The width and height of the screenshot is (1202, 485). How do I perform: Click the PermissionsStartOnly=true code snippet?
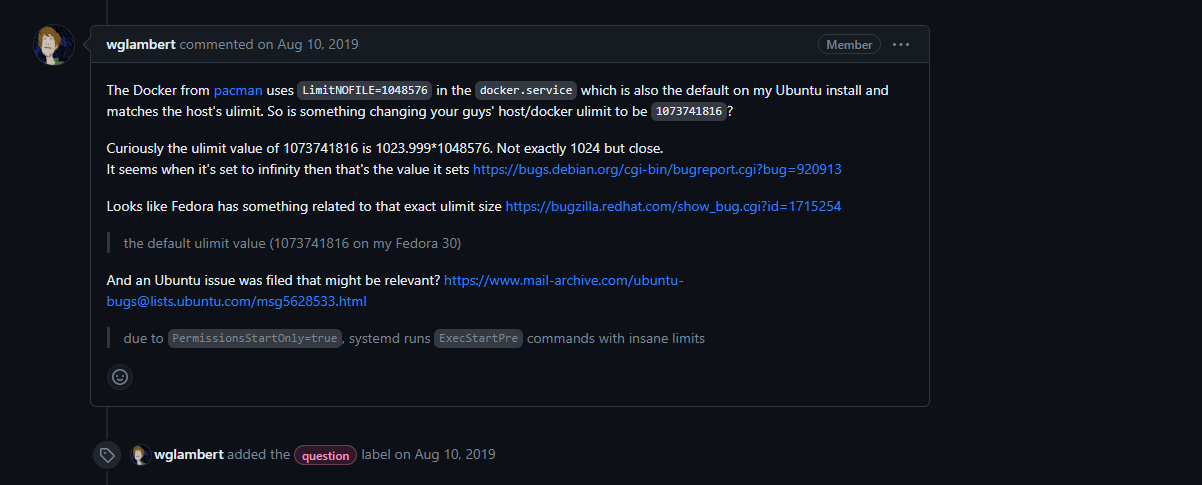tap(255, 338)
